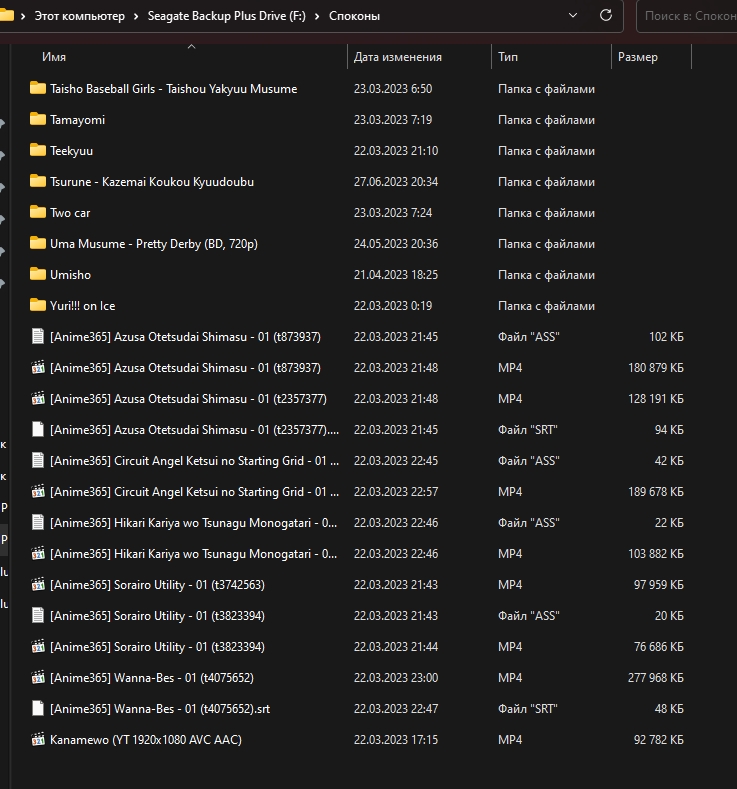Click the Tamayomi folder icon

pos(38,119)
